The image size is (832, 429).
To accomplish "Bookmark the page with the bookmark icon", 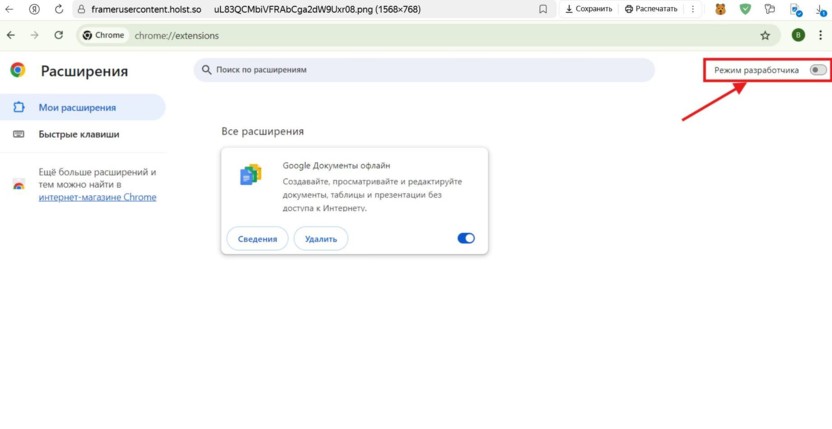I will pos(543,9).
